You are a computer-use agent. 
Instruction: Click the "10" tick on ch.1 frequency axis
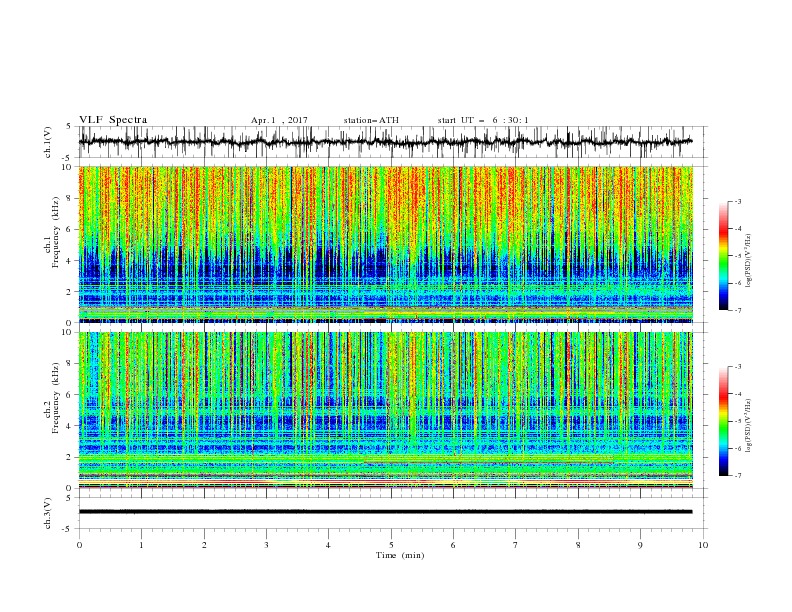[68, 167]
